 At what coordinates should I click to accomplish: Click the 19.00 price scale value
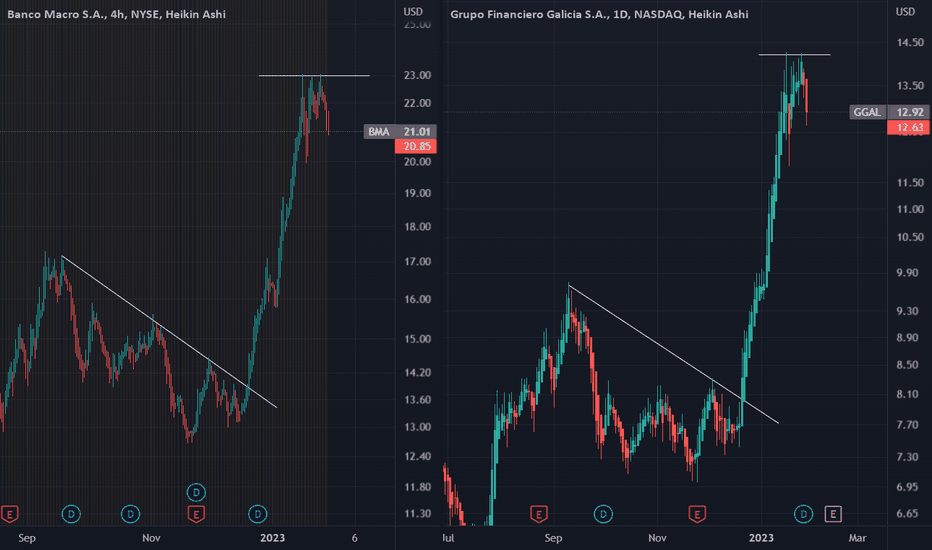tap(417, 193)
